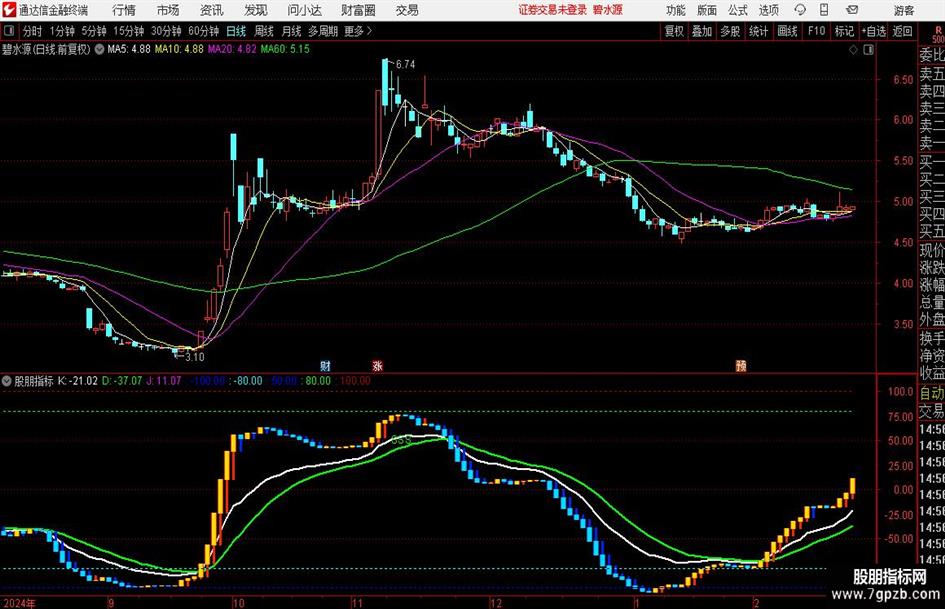Image resolution: width=945 pixels, height=609 pixels.
Task: Switch to 60分钟 period tab
Action: (x=204, y=31)
